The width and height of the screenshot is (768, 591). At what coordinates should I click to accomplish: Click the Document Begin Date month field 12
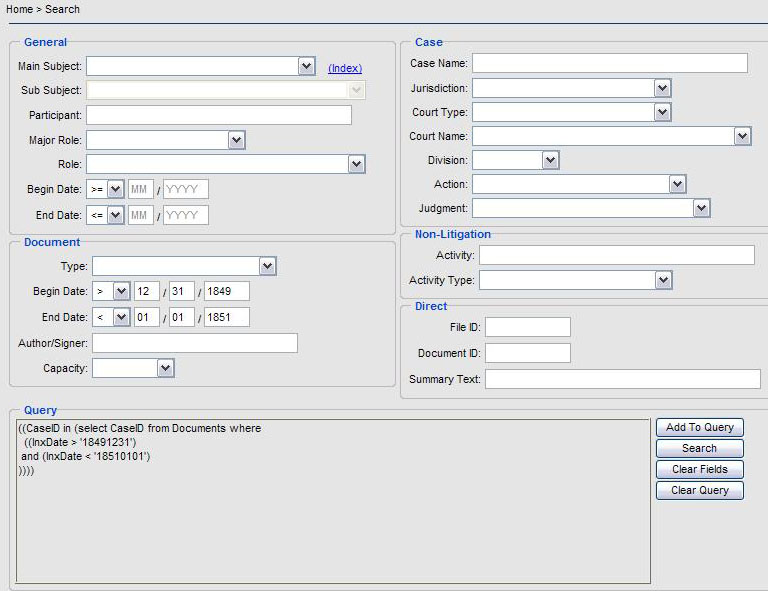click(x=147, y=291)
